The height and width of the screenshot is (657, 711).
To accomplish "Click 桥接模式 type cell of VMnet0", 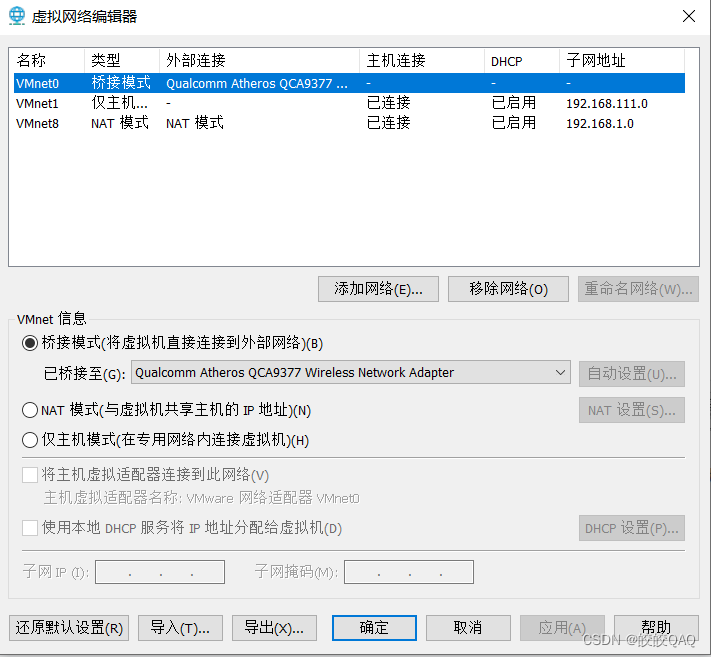I will pos(121,83).
